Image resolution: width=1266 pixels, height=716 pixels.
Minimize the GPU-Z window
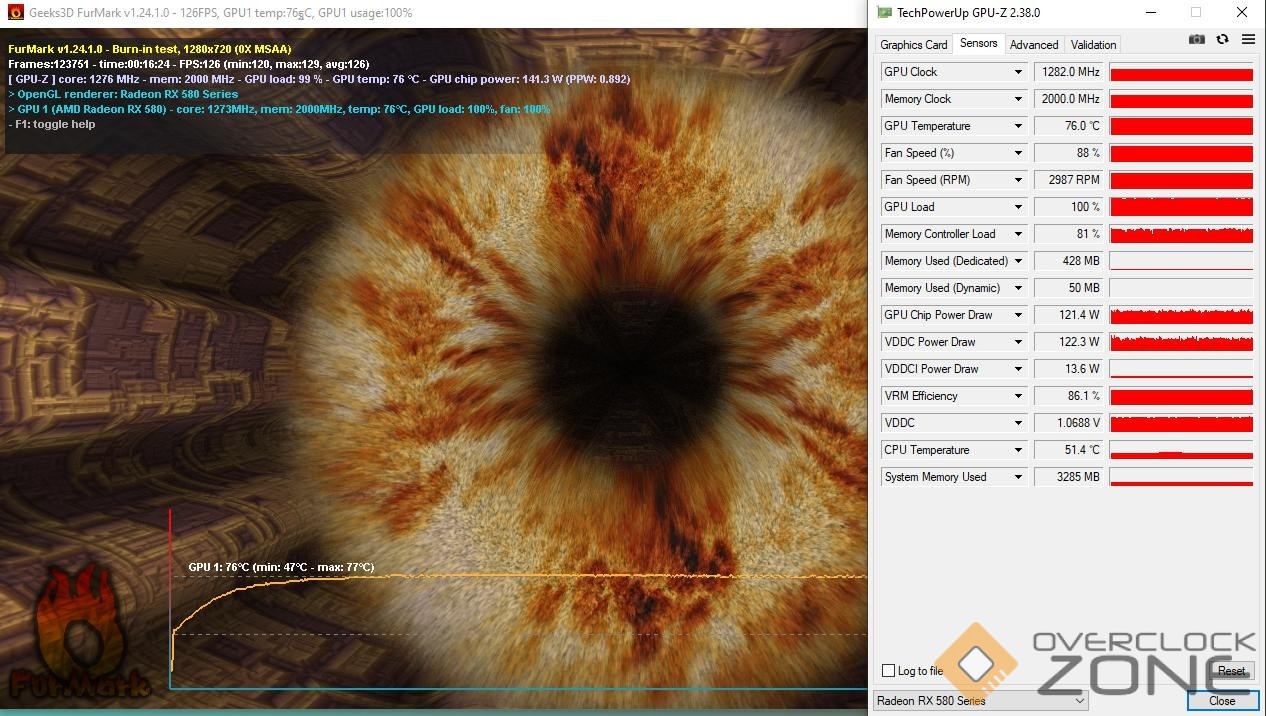[x=1150, y=13]
